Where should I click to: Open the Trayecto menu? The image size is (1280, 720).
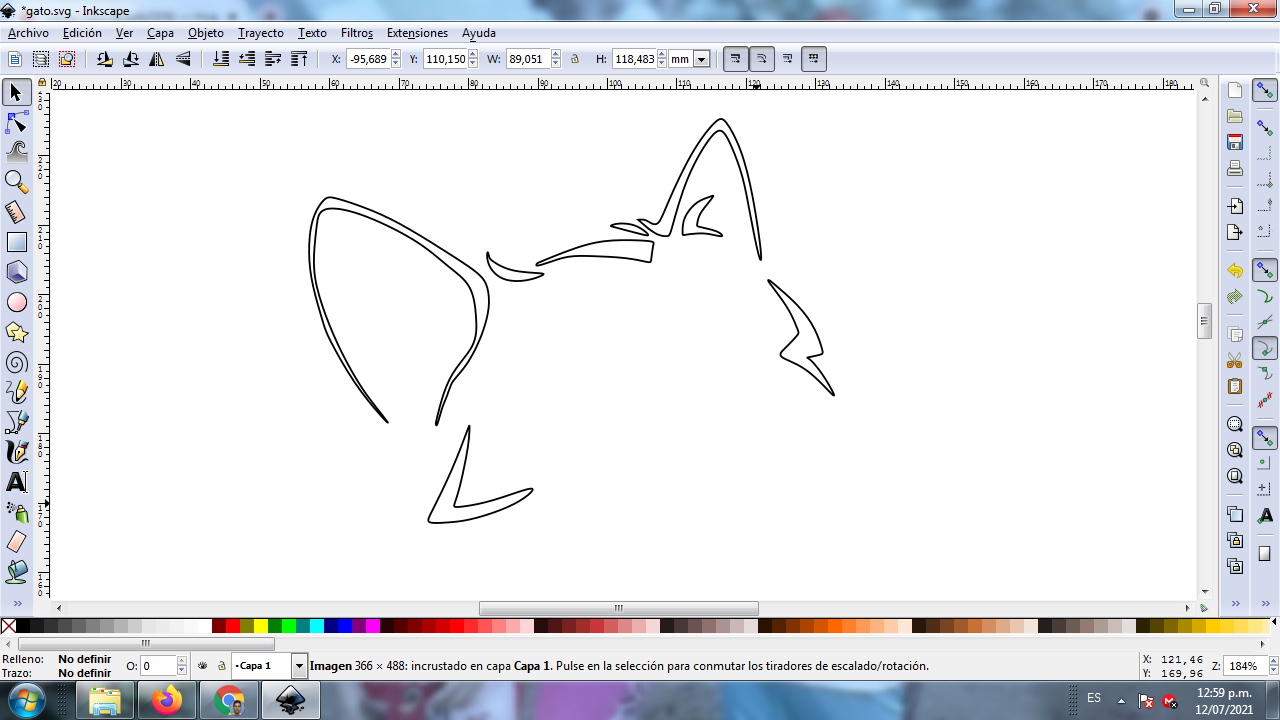point(261,33)
